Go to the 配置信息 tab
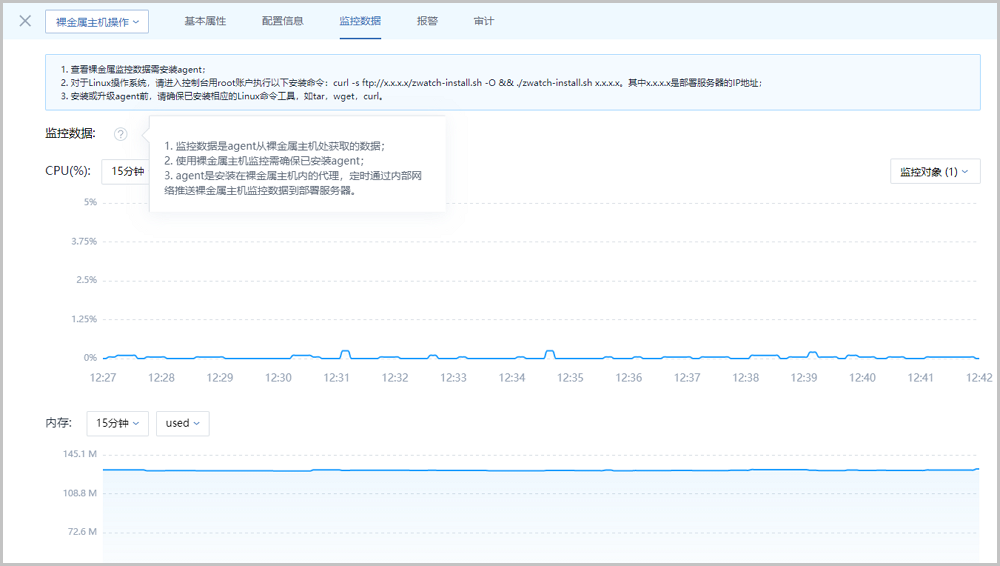Image resolution: width=1000 pixels, height=566 pixels. click(283, 21)
